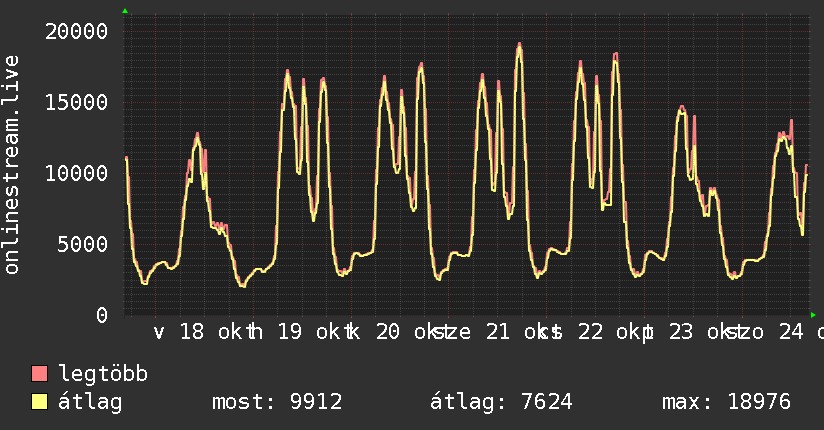Click the yellow átlag legend swatch
The height and width of the screenshot is (430, 824).
point(39,402)
